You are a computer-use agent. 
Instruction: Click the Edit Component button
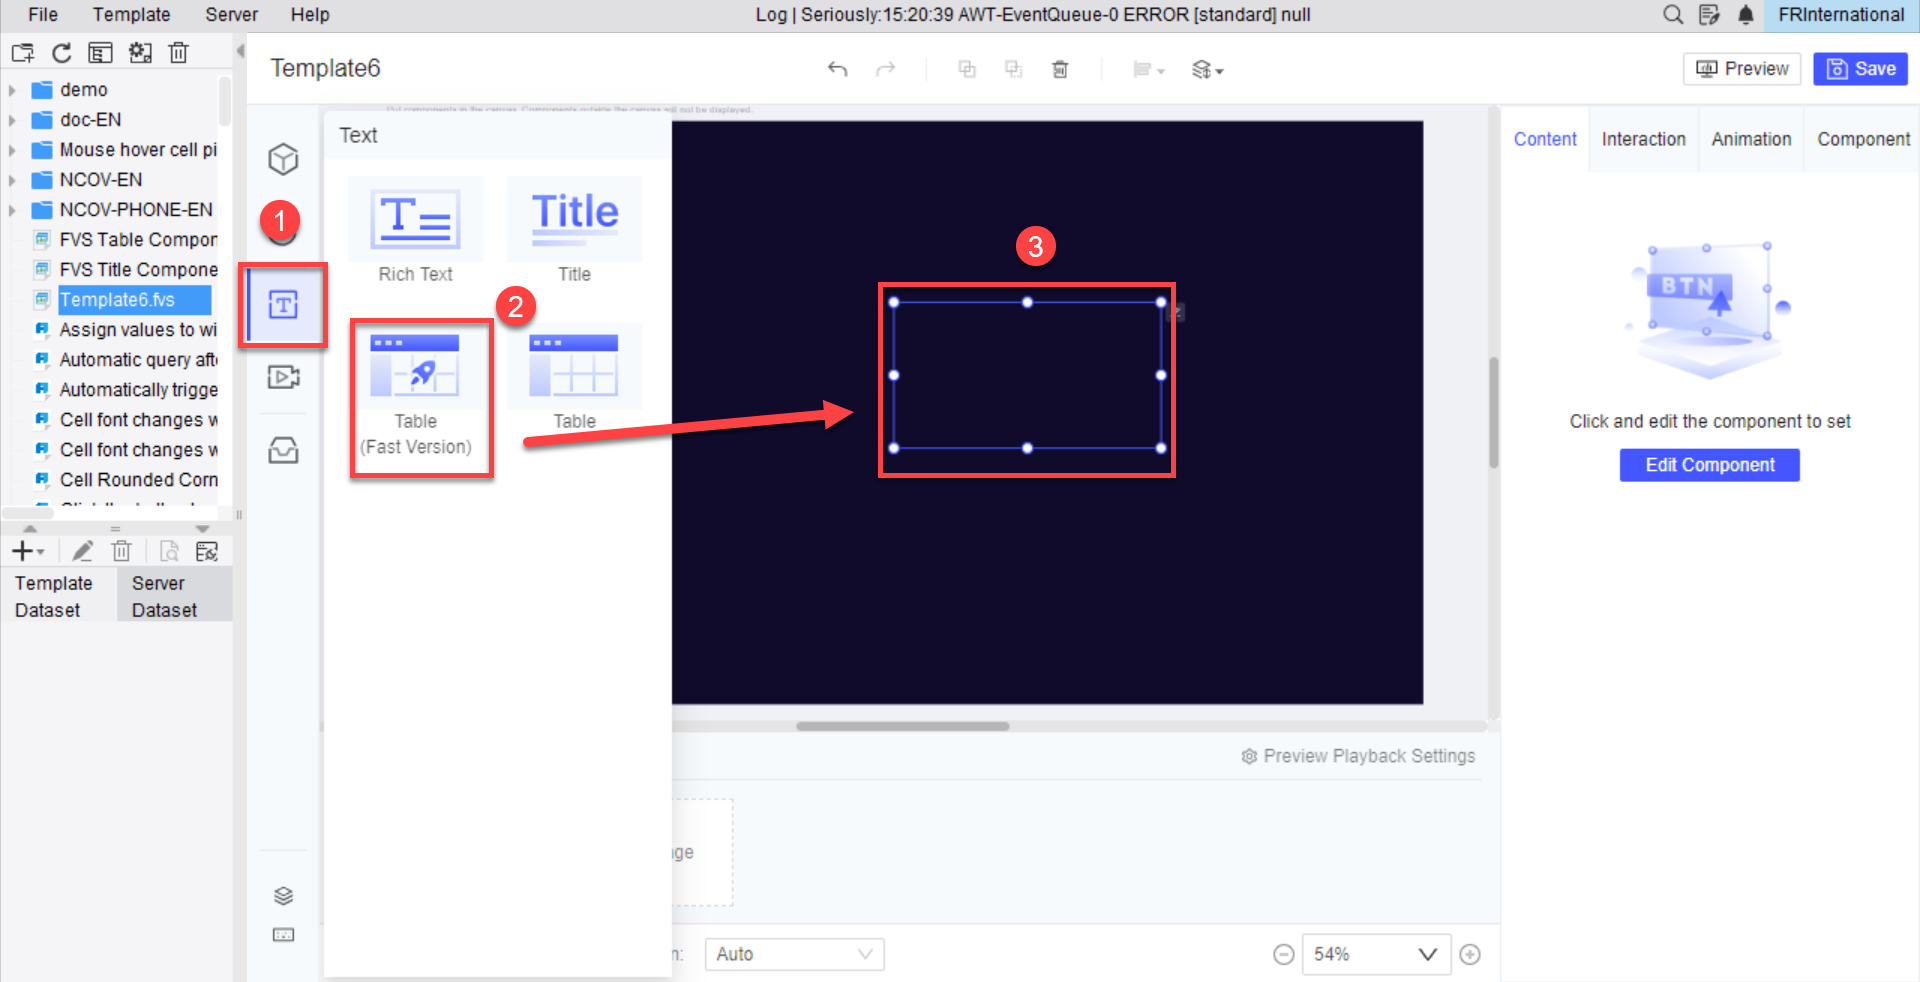[1709, 465]
